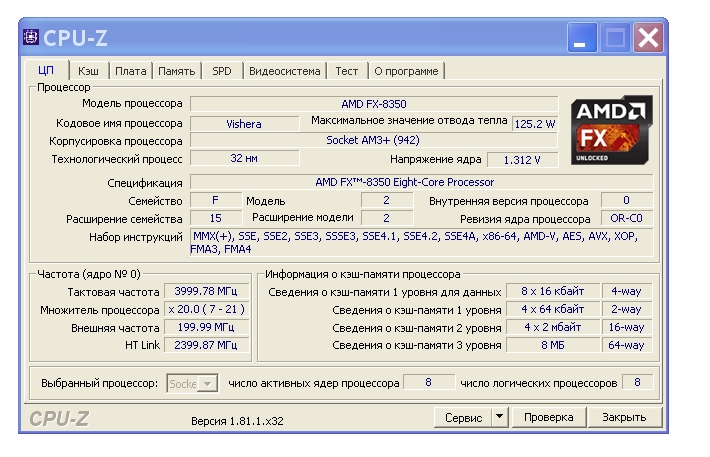Close the window with the red X

pos(648,39)
